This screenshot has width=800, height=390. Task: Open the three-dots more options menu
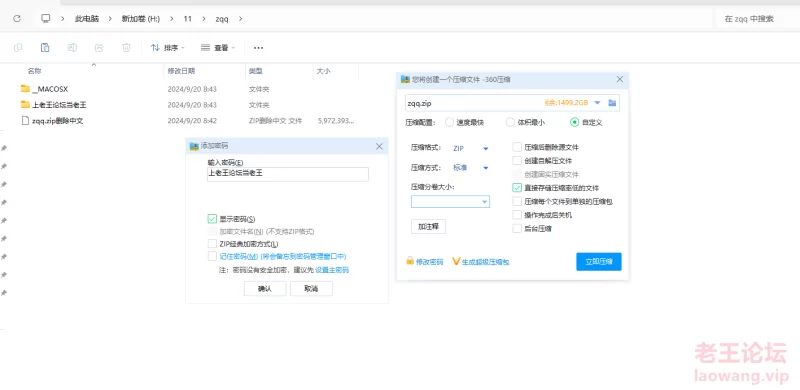[258, 47]
